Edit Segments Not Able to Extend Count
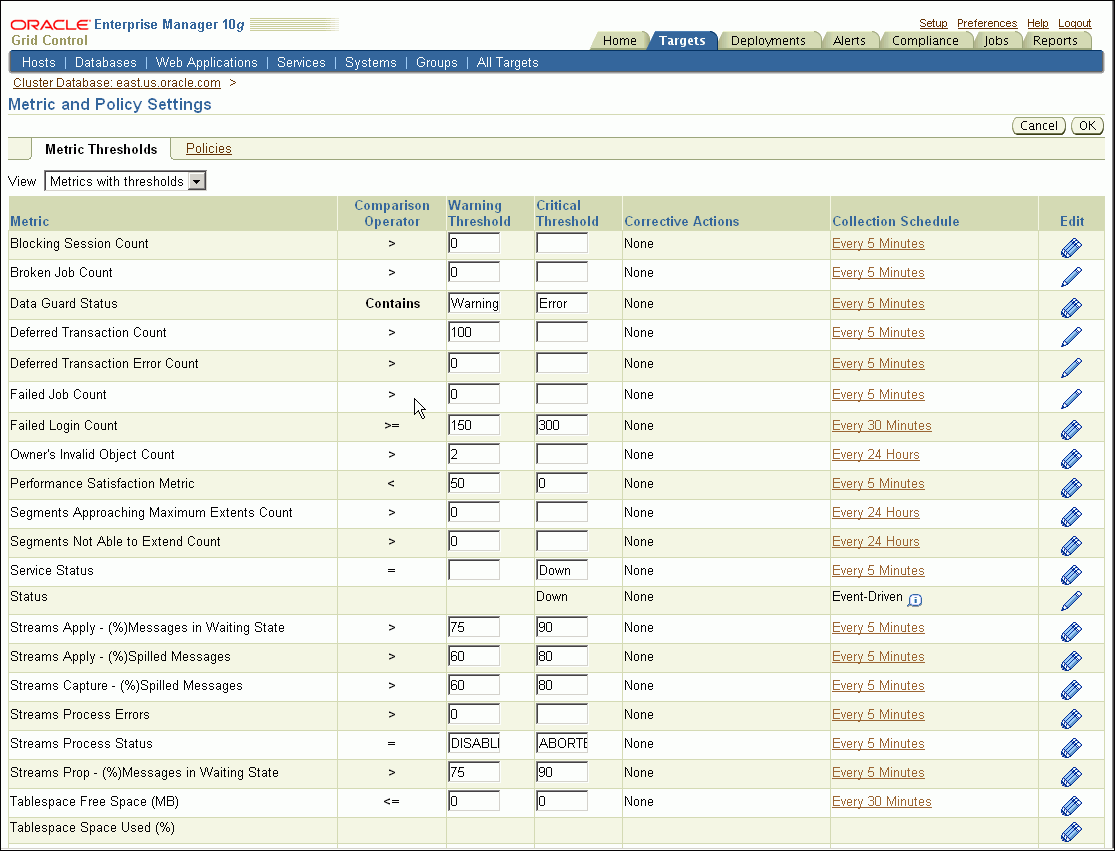Image resolution: width=1115 pixels, height=851 pixels. tap(1071, 546)
